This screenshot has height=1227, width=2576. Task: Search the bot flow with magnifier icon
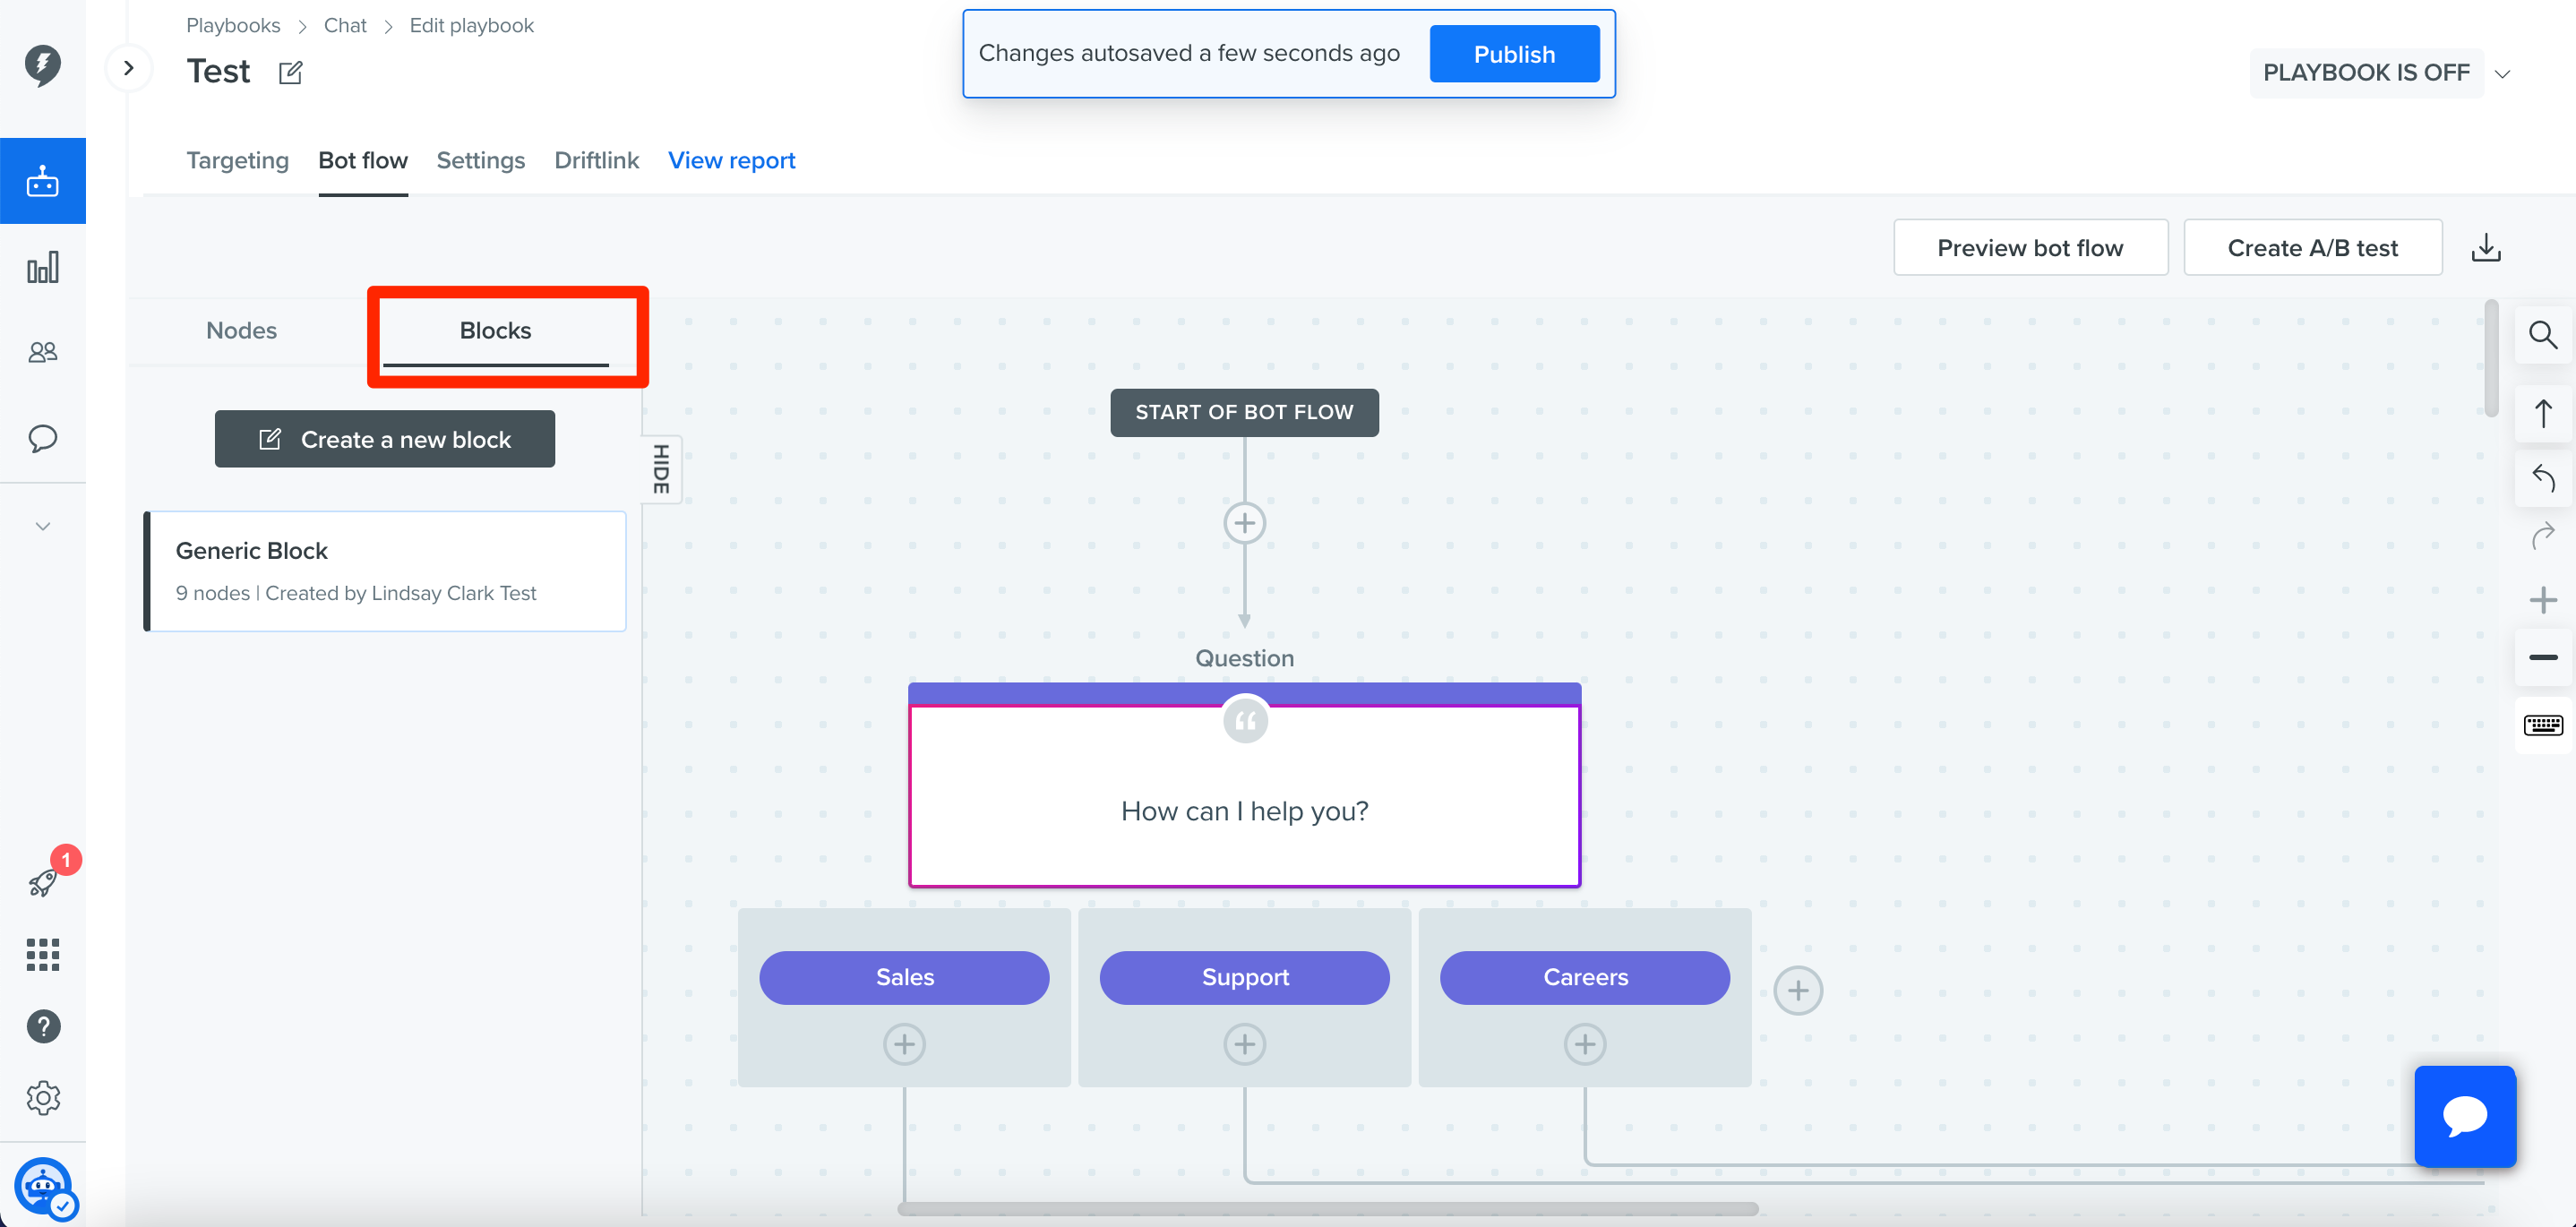(2543, 335)
